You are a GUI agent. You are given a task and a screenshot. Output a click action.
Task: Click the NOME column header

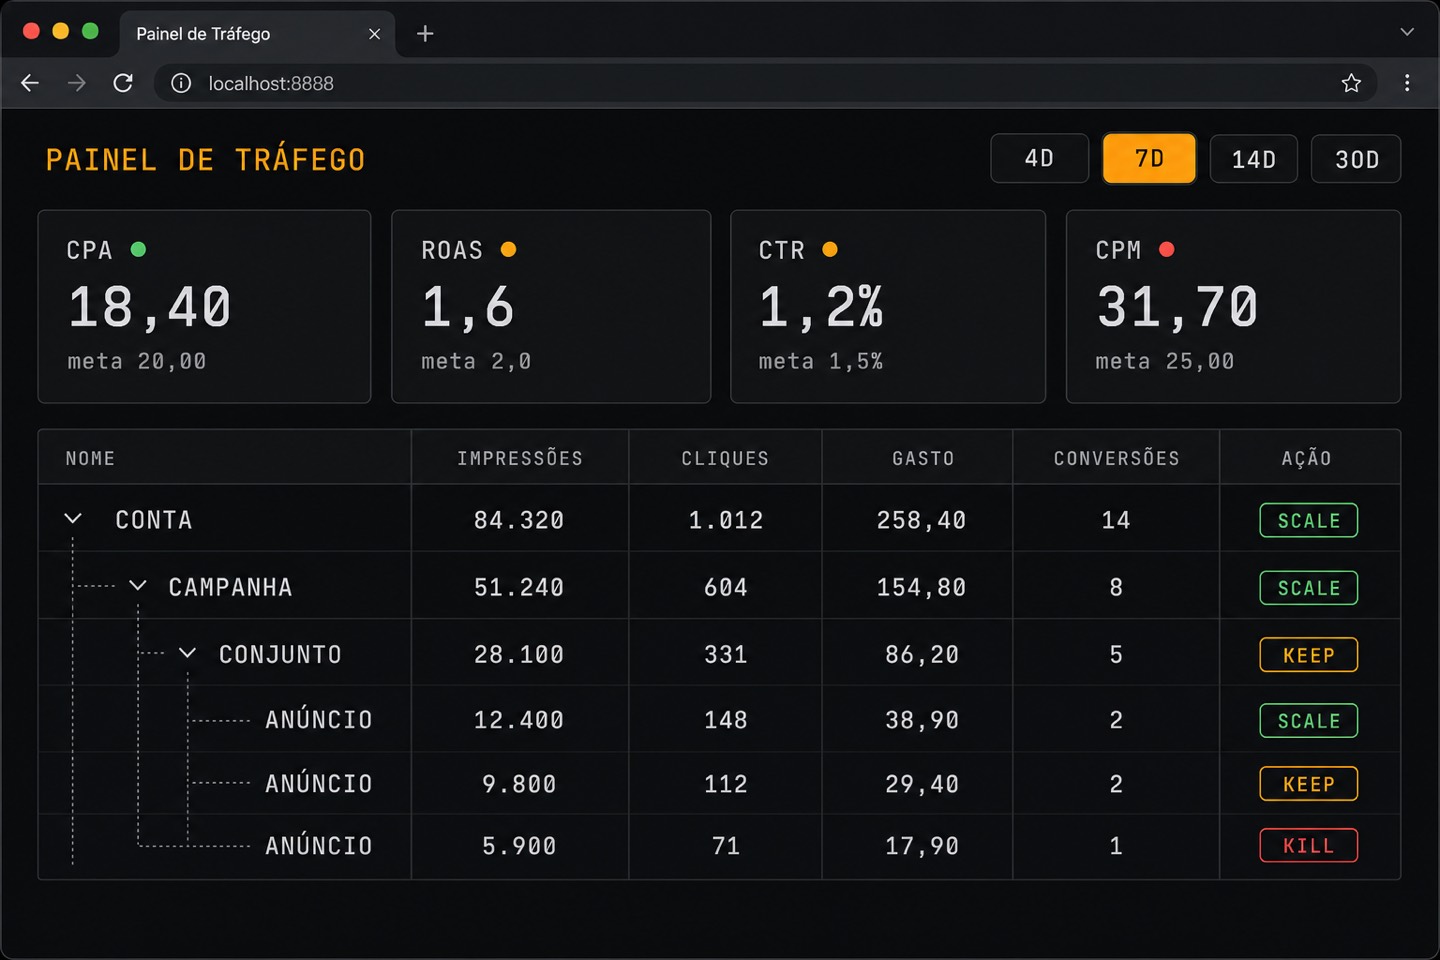pyautogui.click(x=90, y=458)
